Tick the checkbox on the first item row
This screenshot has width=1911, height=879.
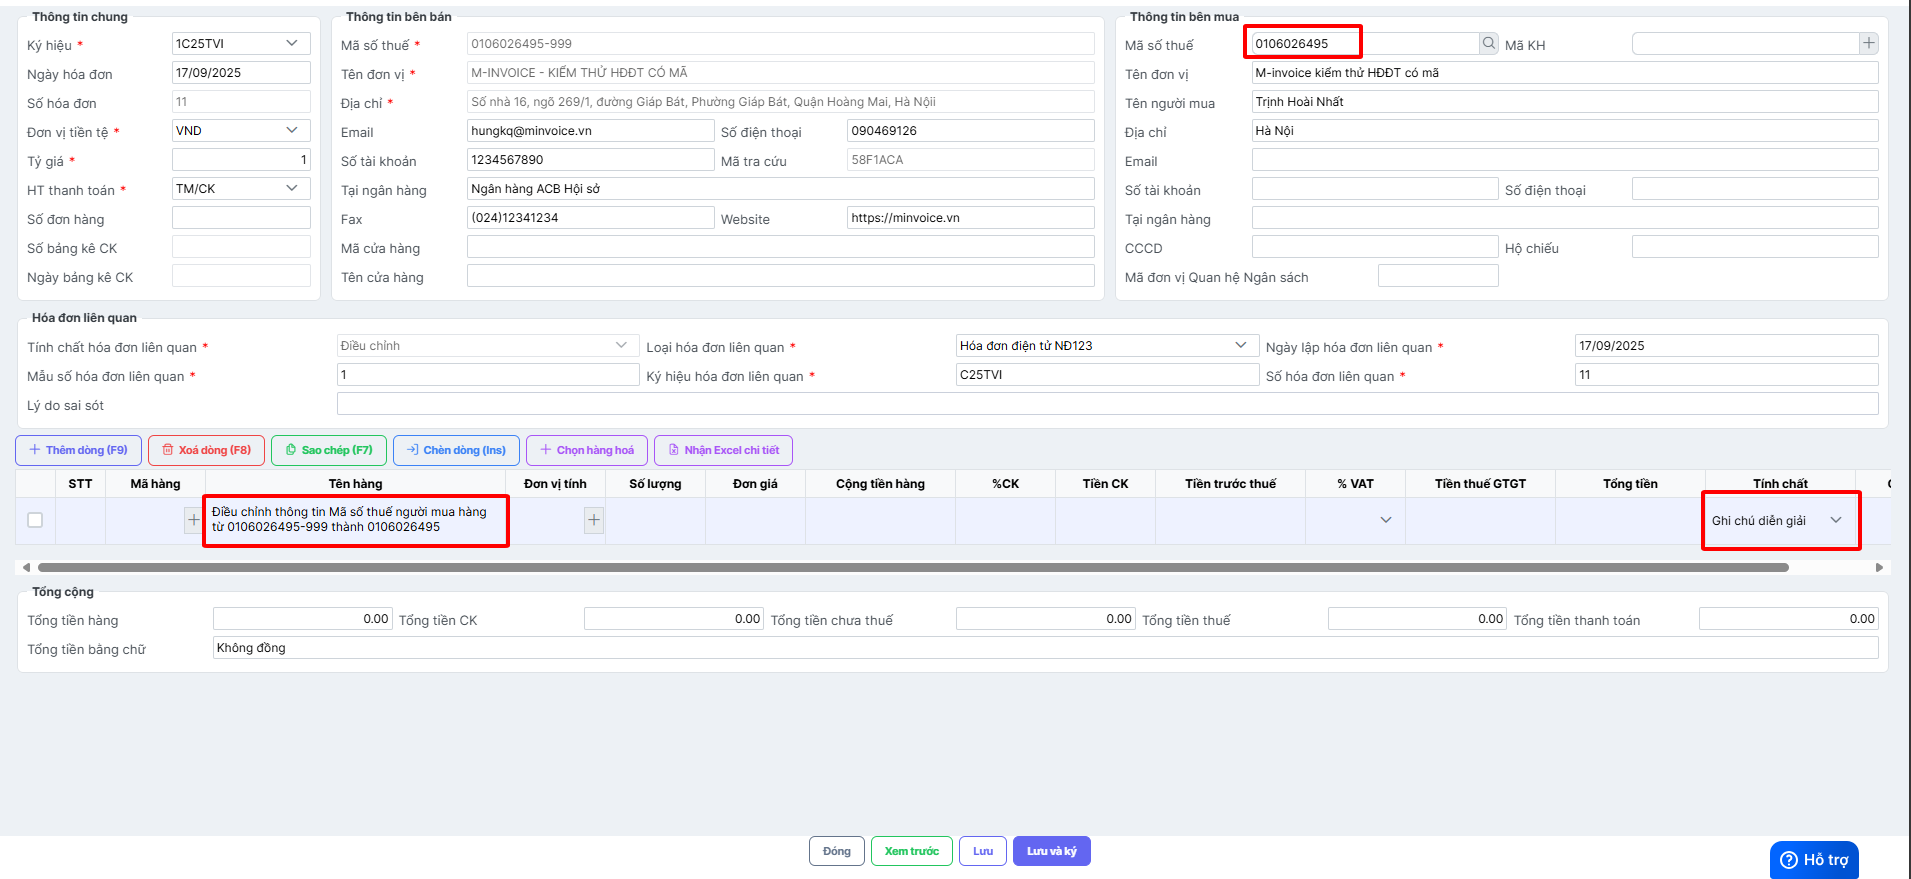pyautogui.click(x=35, y=520)
